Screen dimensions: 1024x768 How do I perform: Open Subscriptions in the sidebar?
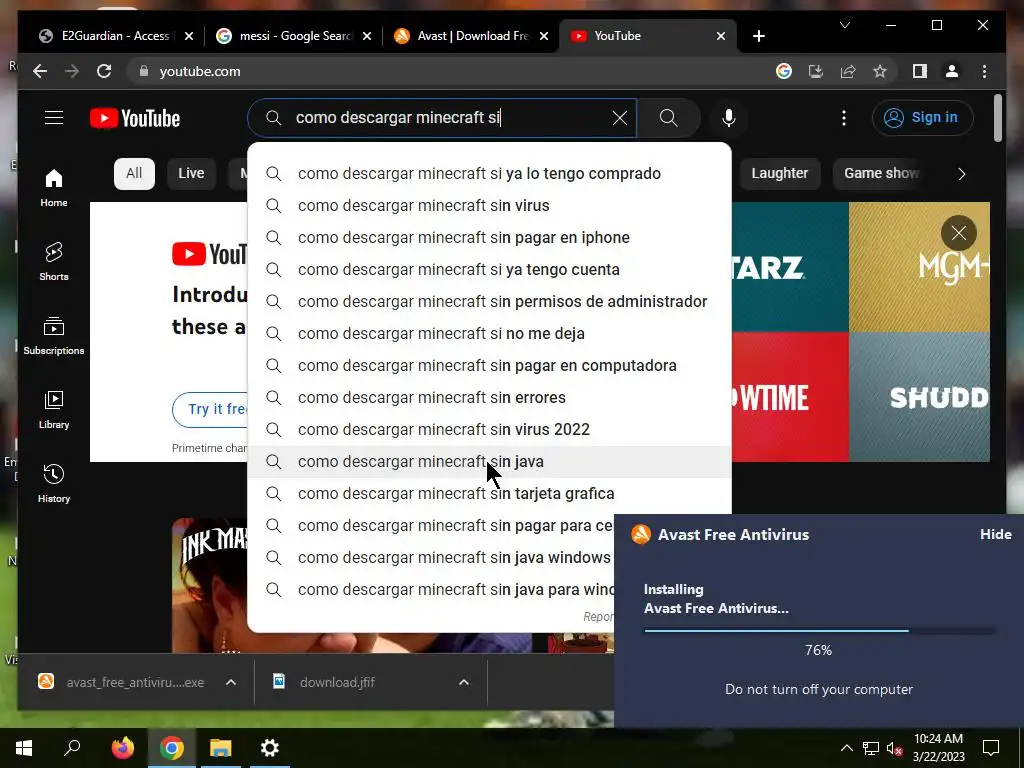(54, 336)
